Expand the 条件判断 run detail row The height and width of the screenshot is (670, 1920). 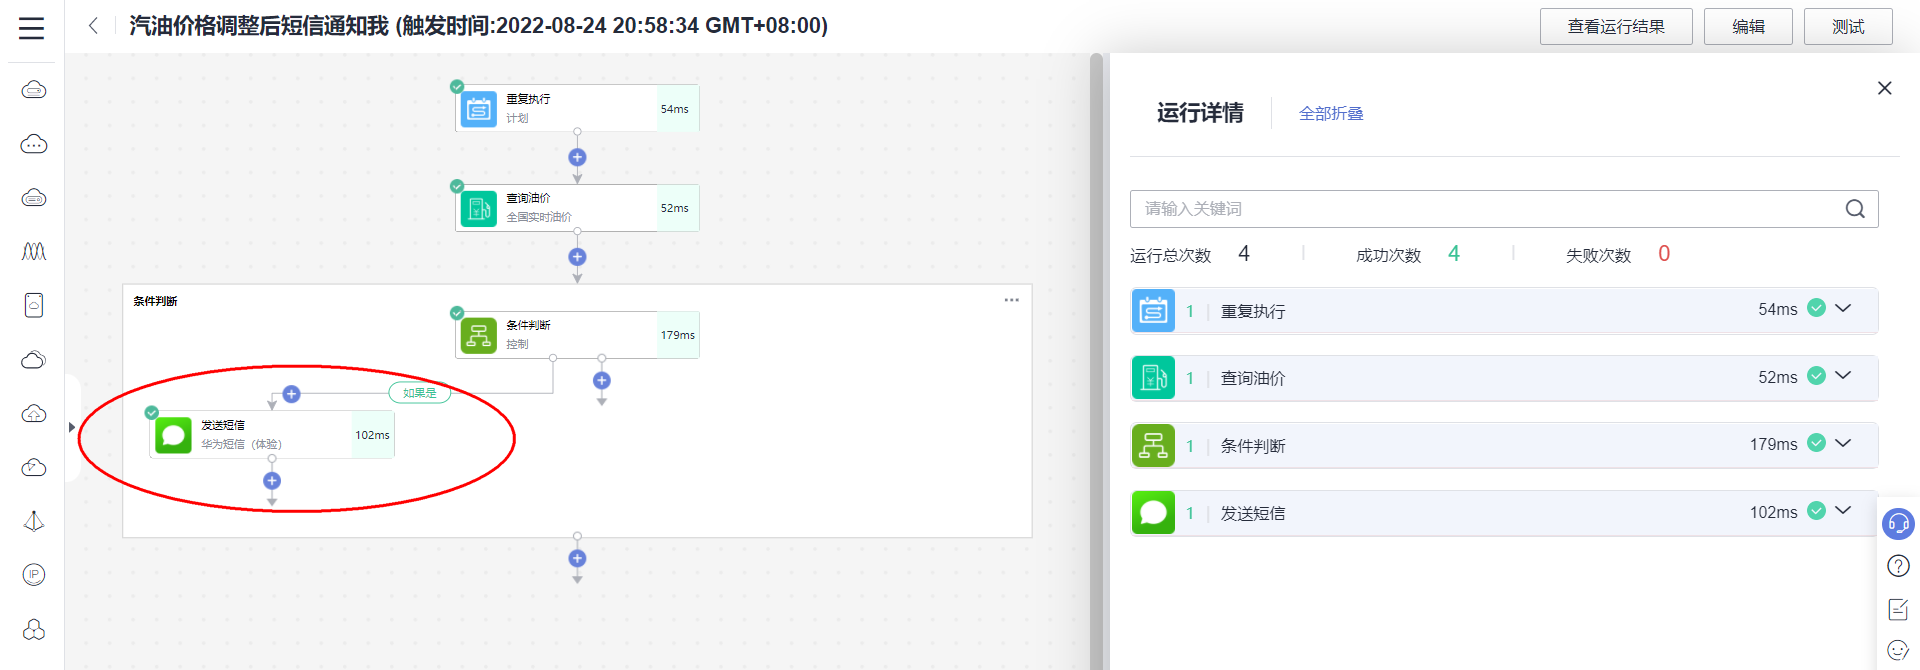point(1843,443)
